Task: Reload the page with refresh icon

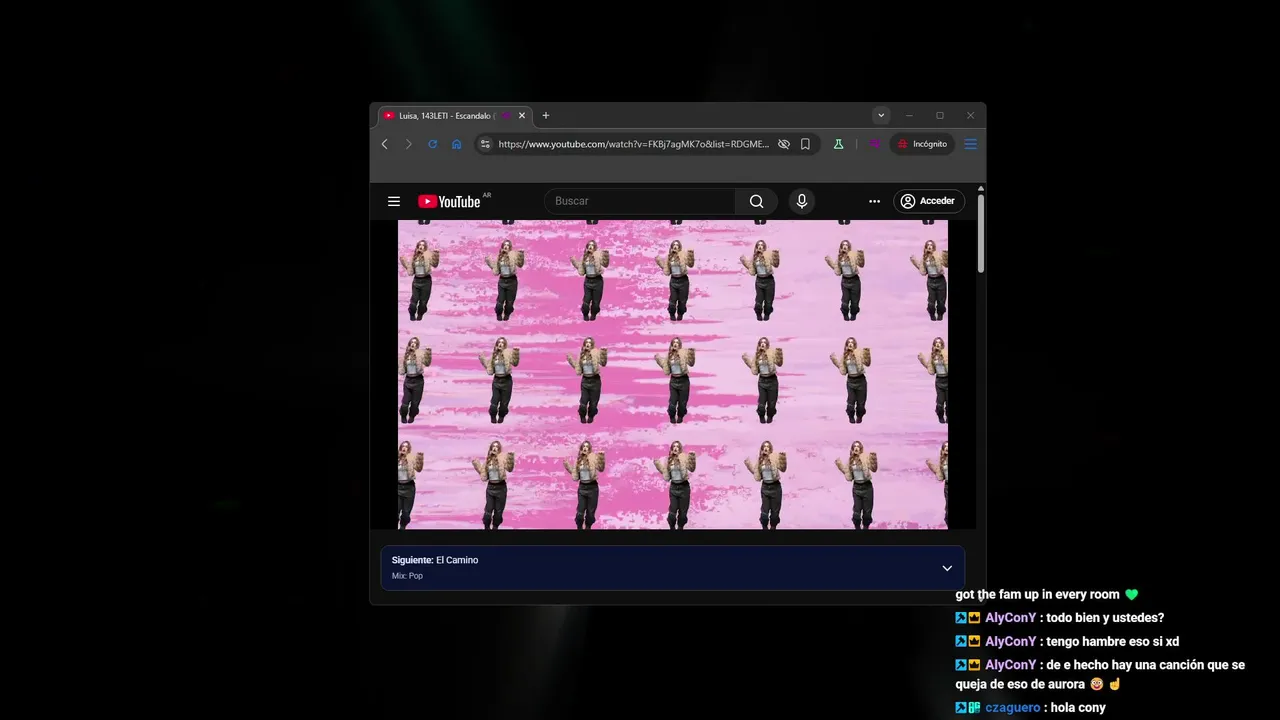Action: 432,144
